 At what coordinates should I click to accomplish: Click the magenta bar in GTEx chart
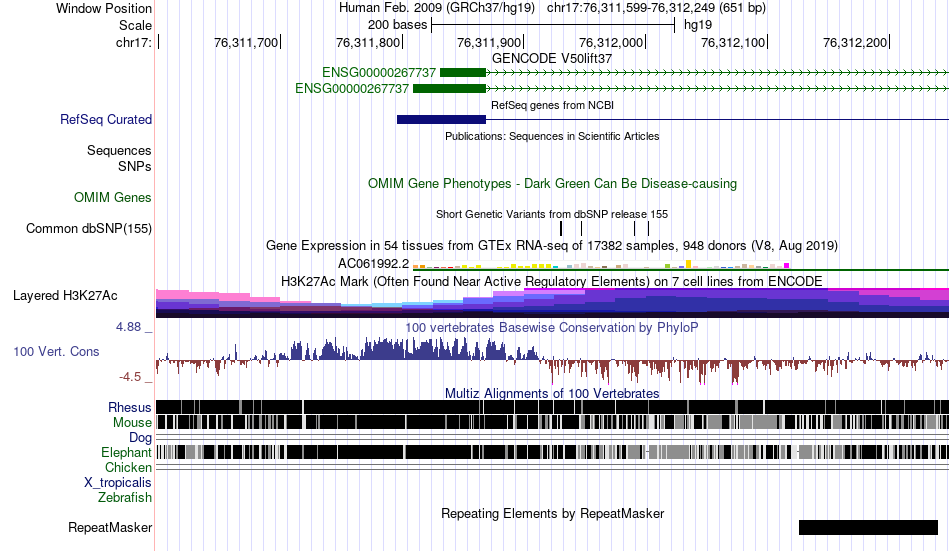[786, 265]
